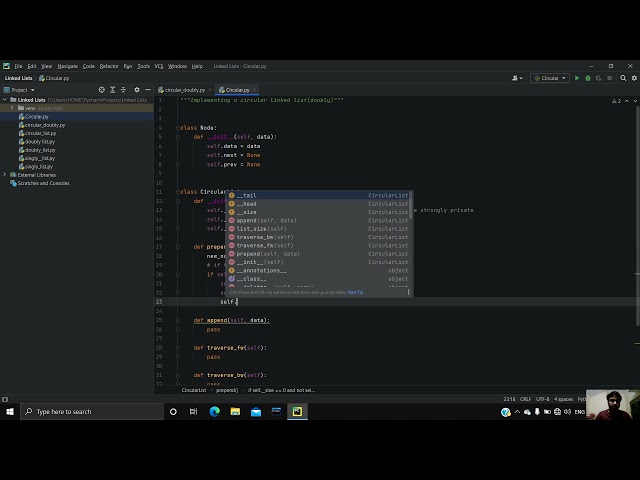Choose __size from completion popup
The image size is (640, 480).
tap(319, 212)
